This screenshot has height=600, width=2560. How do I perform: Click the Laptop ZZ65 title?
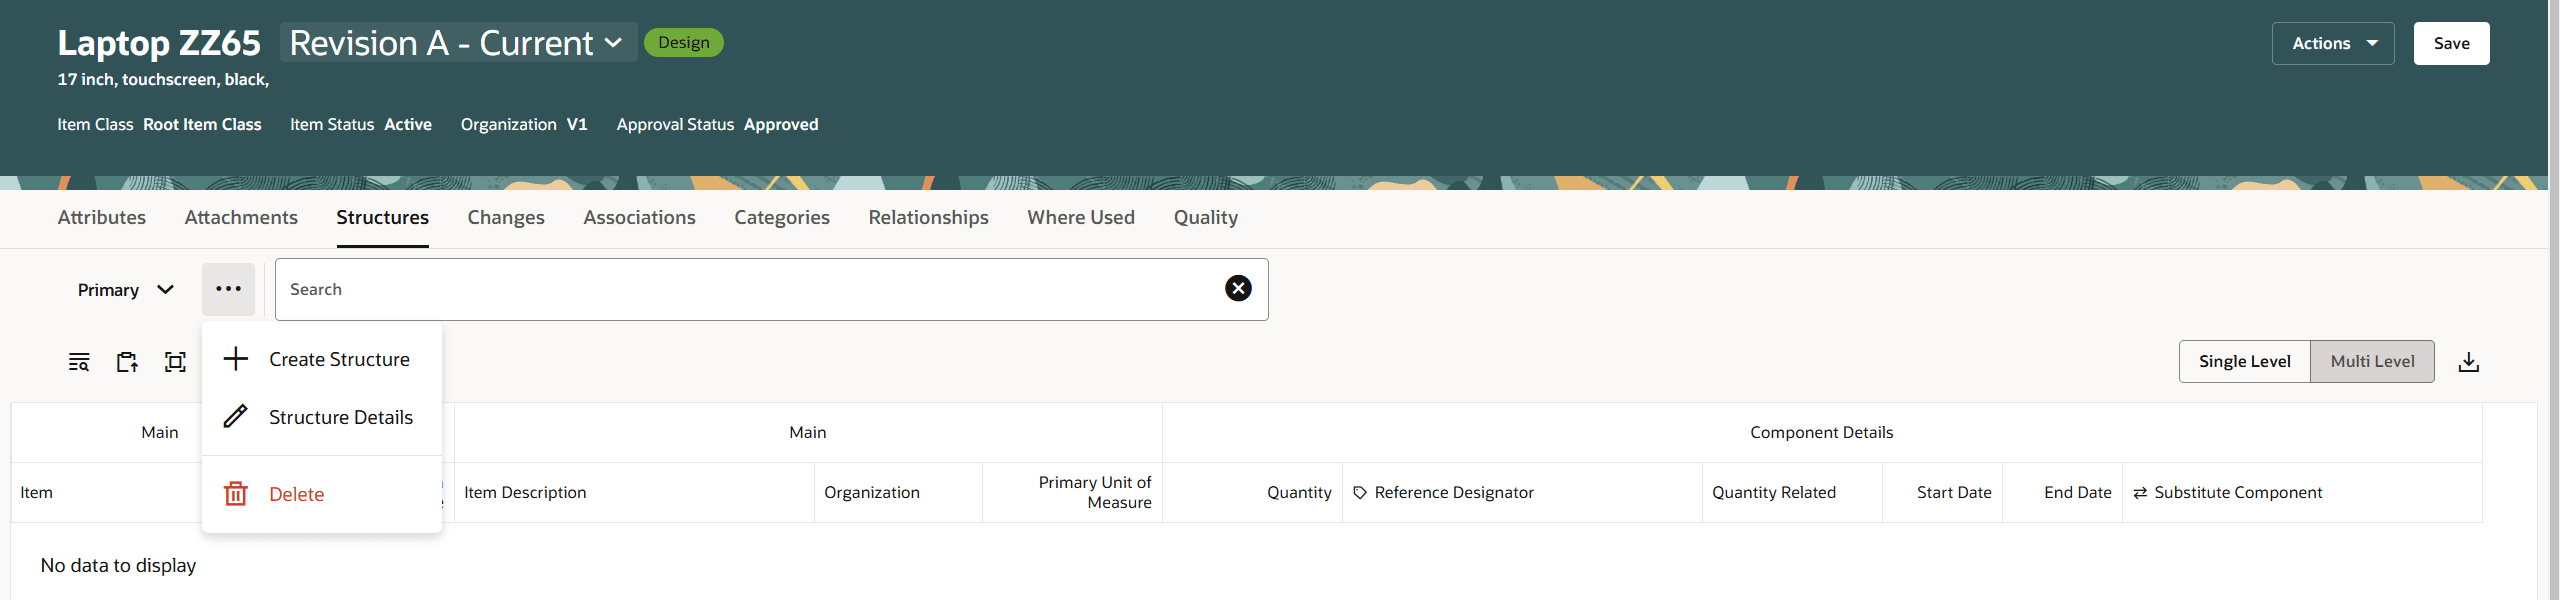coord(159,43)
